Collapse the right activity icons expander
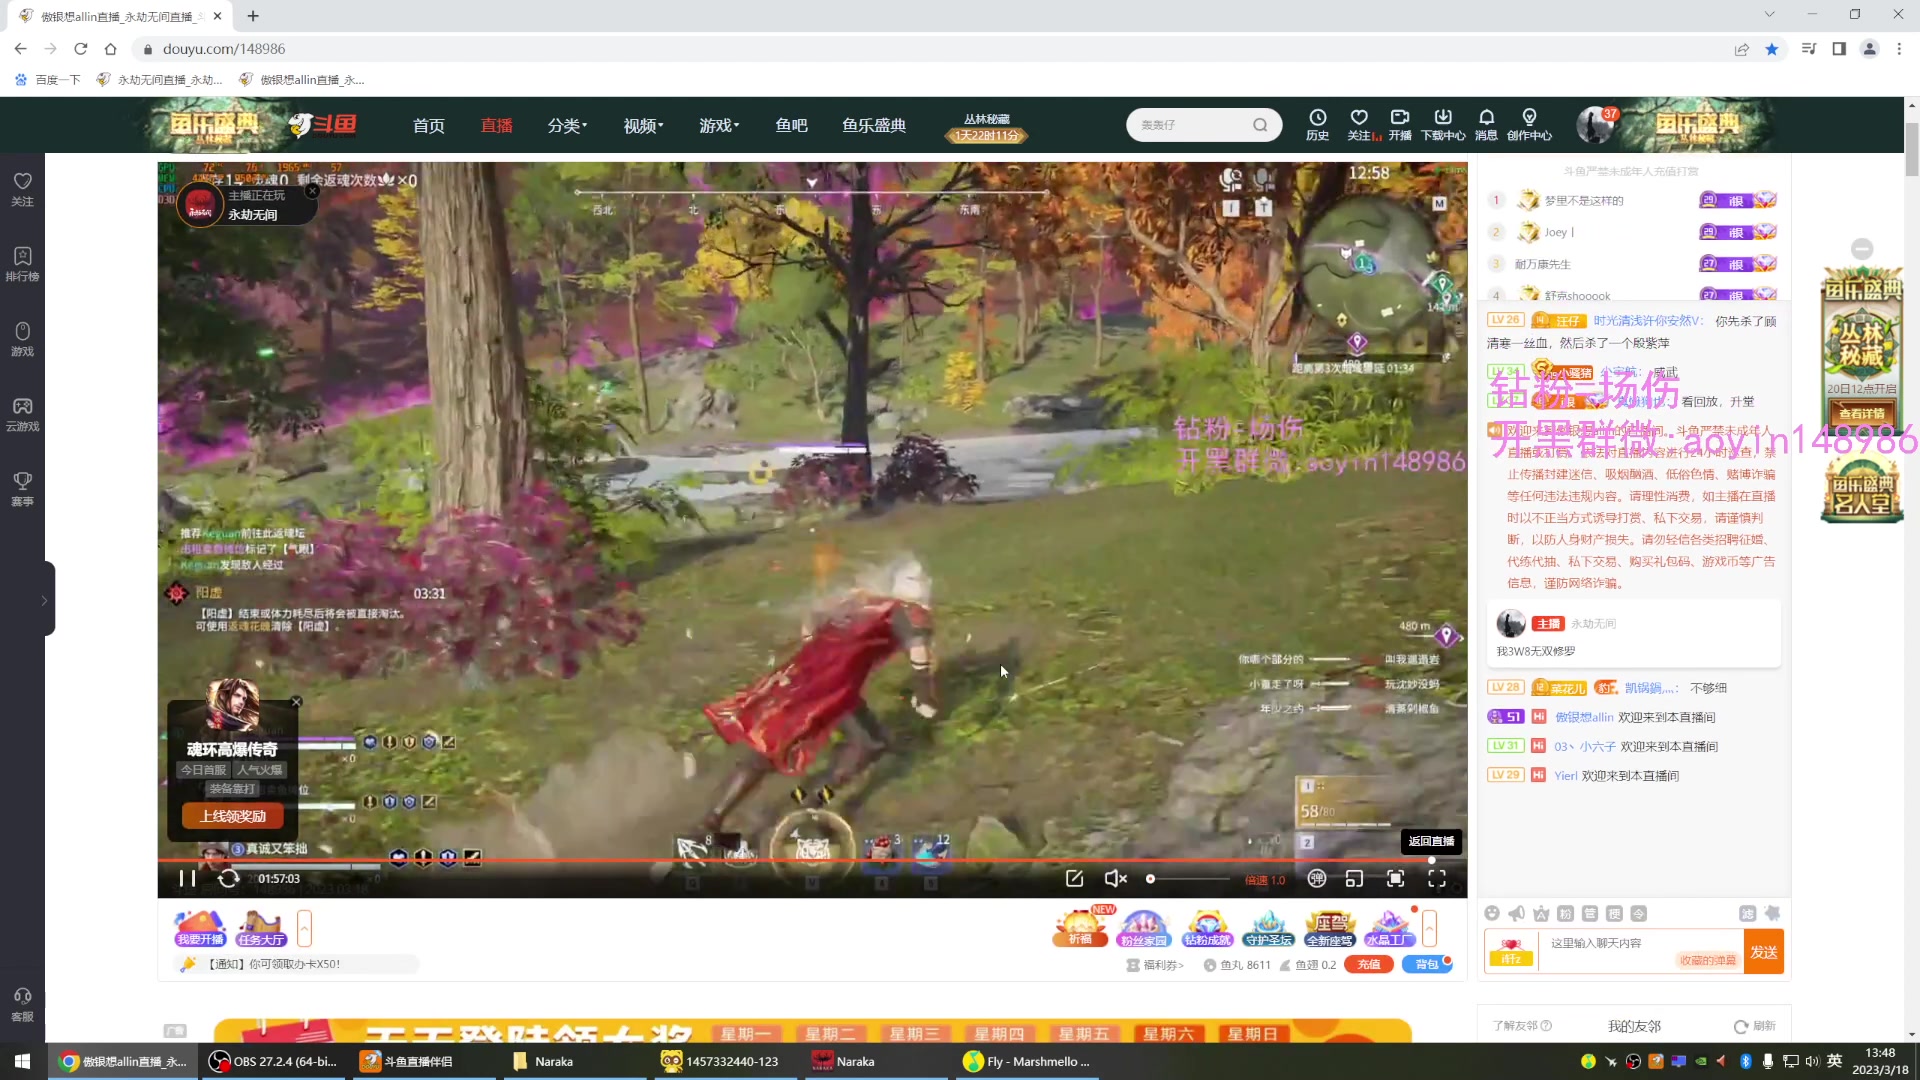The image size is (1920, 1080). click(1430, 929)
